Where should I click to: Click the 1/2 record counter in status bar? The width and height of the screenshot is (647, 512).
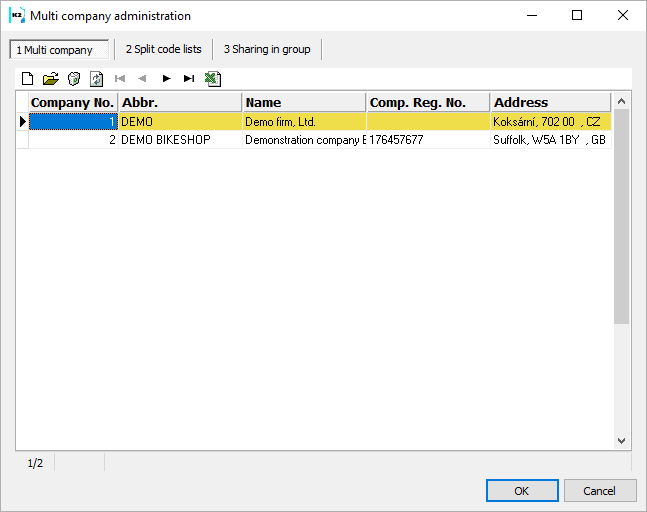coord(35,463)
